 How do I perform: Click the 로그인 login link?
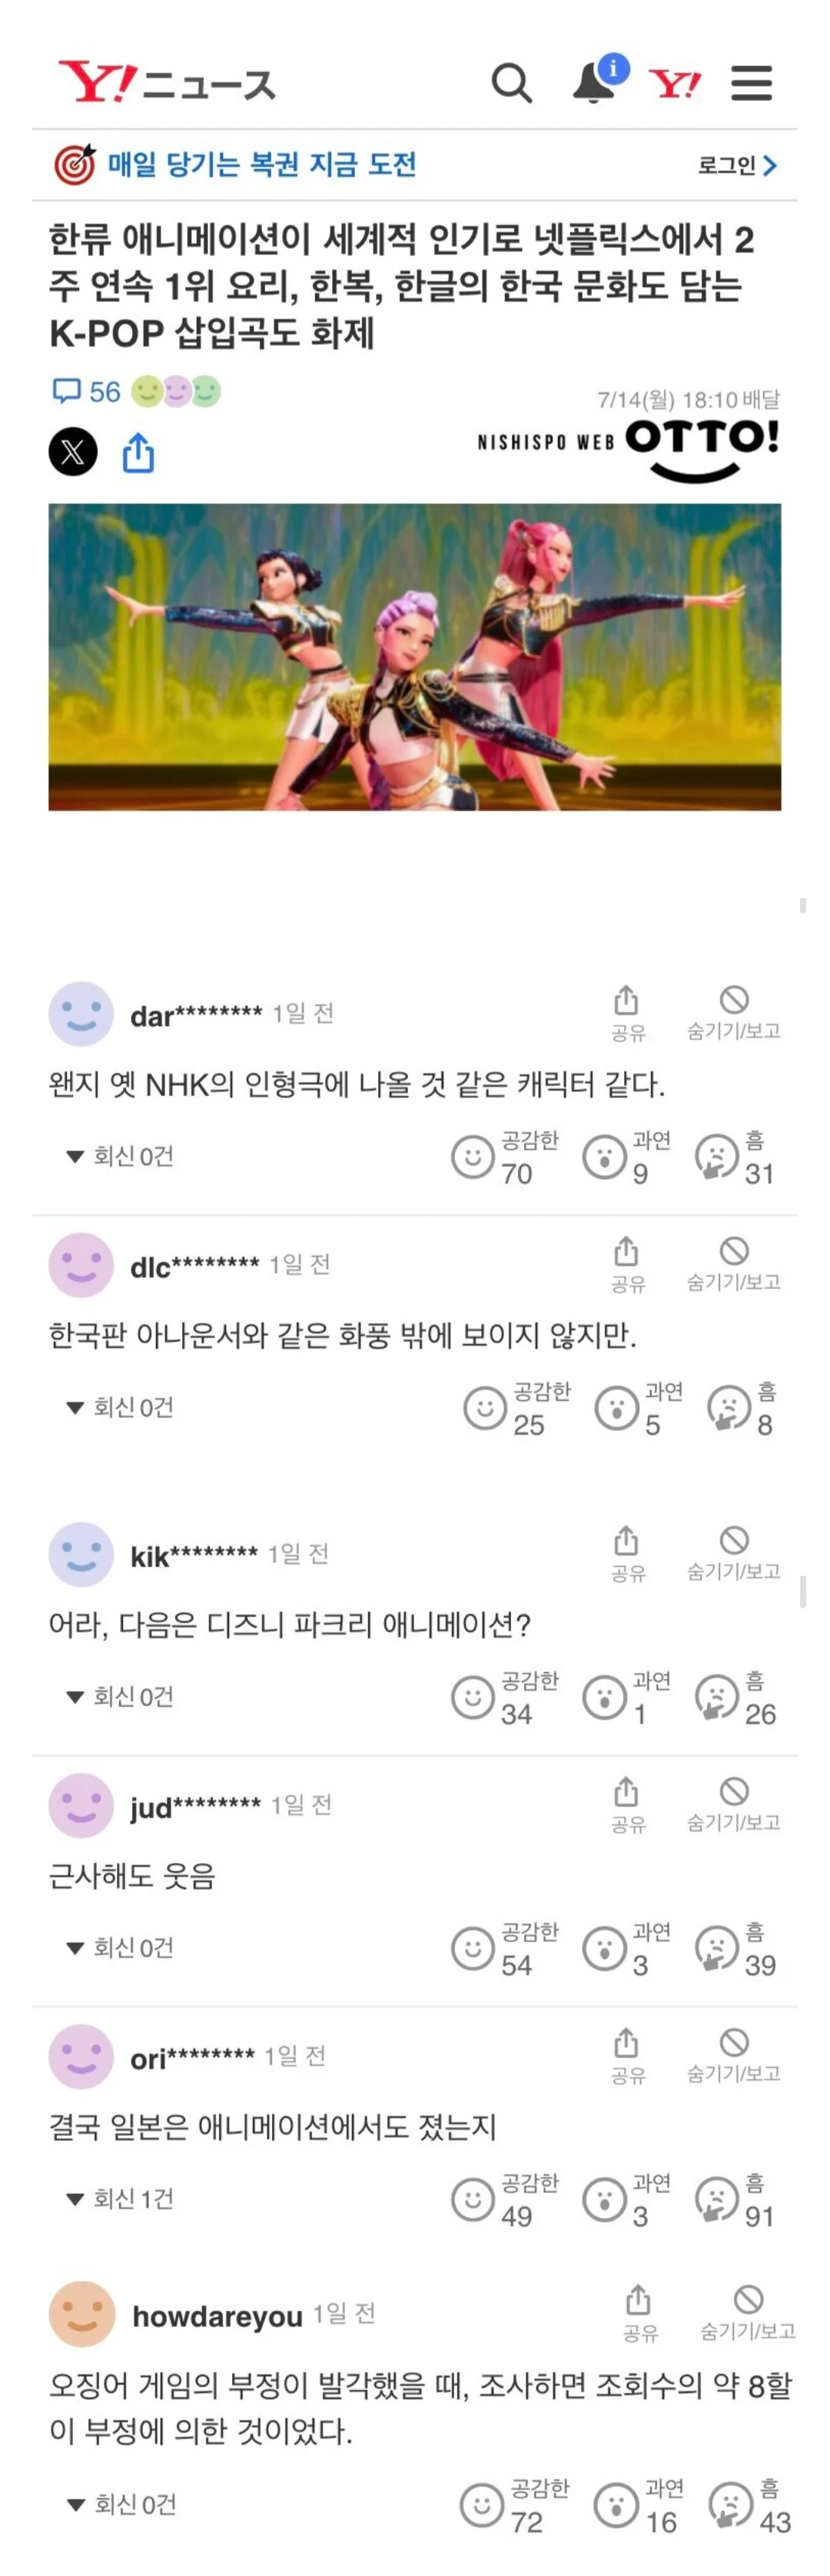tap(738, 165)
